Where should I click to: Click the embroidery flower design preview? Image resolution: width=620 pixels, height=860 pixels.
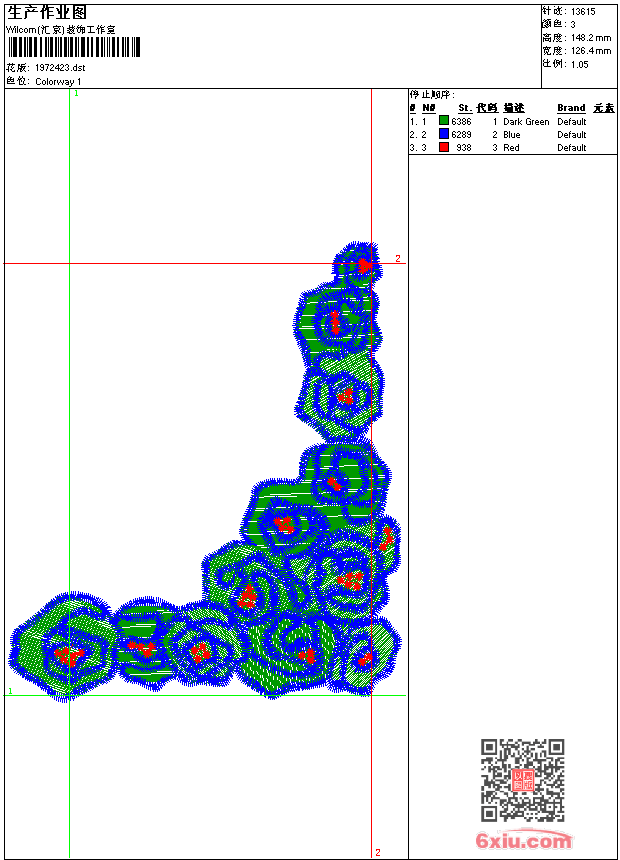pyautogui.click(x=205, y=472)
